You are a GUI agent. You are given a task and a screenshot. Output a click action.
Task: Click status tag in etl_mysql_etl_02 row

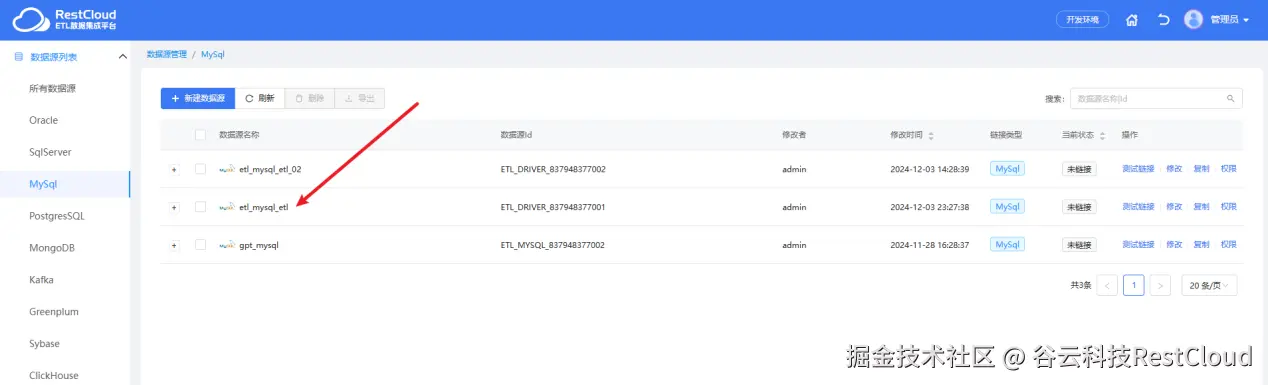point(1079,169)
